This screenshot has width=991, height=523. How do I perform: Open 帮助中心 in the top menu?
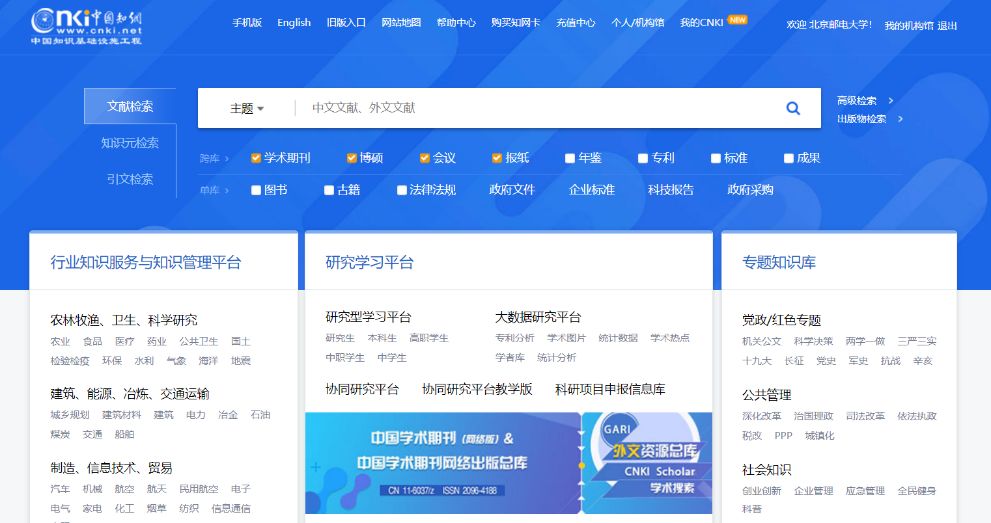pos(456,23)
